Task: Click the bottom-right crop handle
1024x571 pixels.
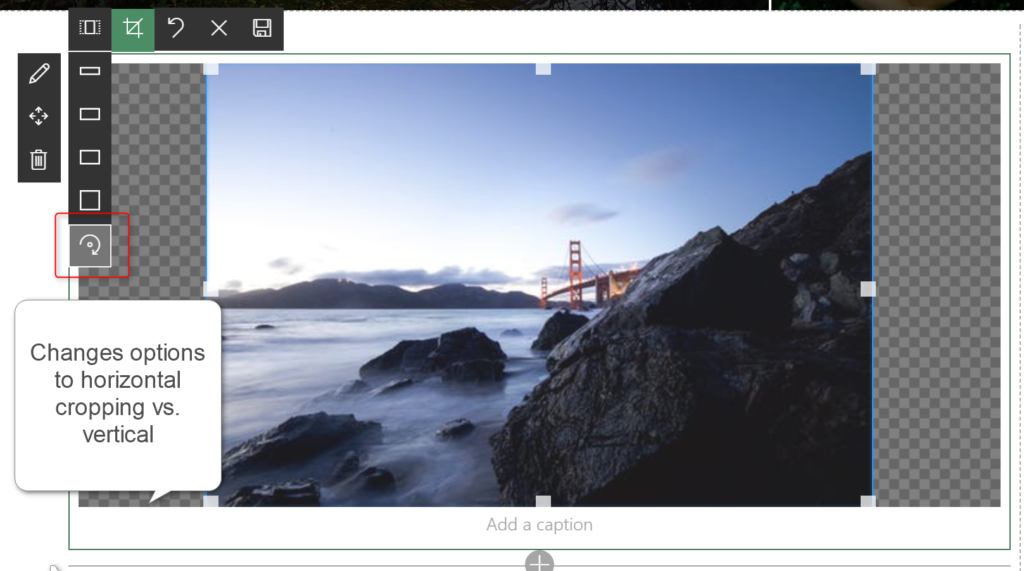Action: [868, 501]
